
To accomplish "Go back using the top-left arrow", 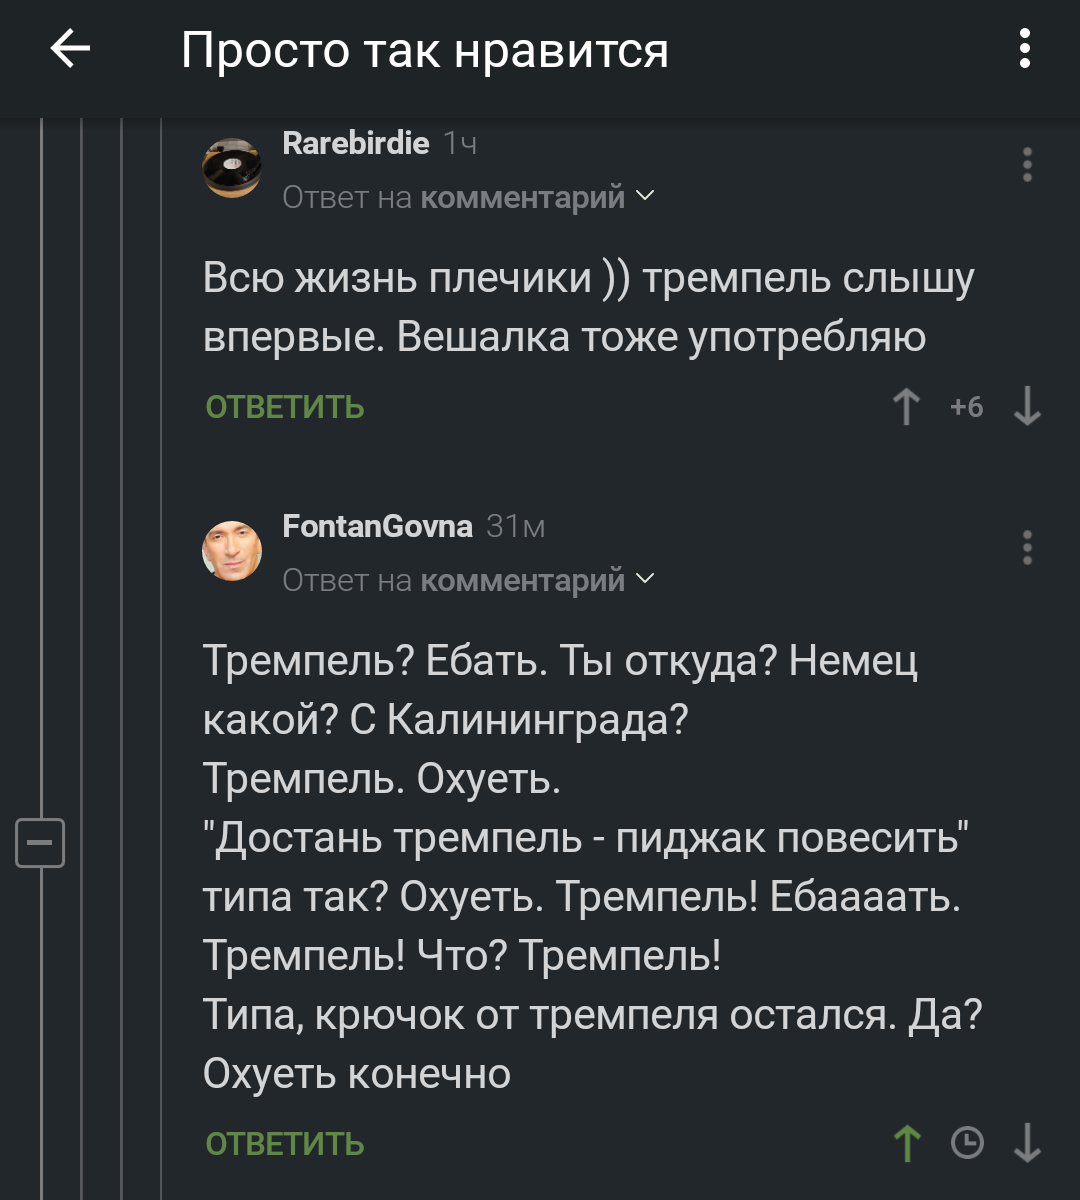I will (x=70, y=49).
